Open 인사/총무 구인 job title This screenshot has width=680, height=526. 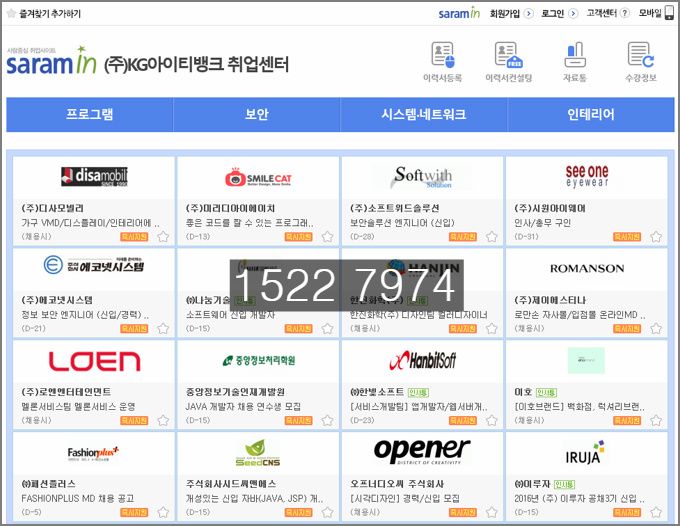point(543,223)
